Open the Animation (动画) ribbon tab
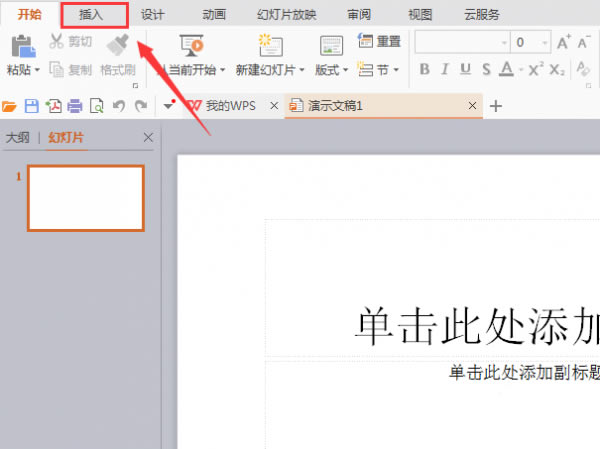Screen dimensions: 600x449 pos(214,15)
